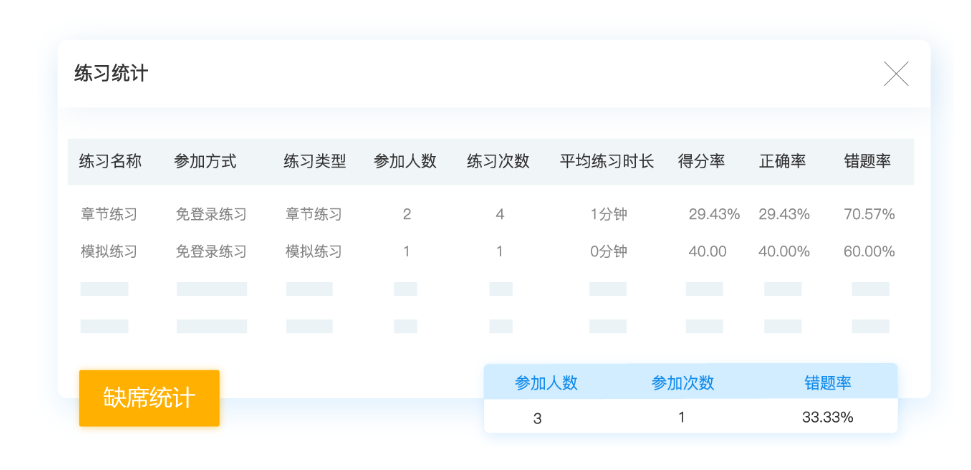
Task: Click the 60.00% error rate value
Action: click(869, 252)
